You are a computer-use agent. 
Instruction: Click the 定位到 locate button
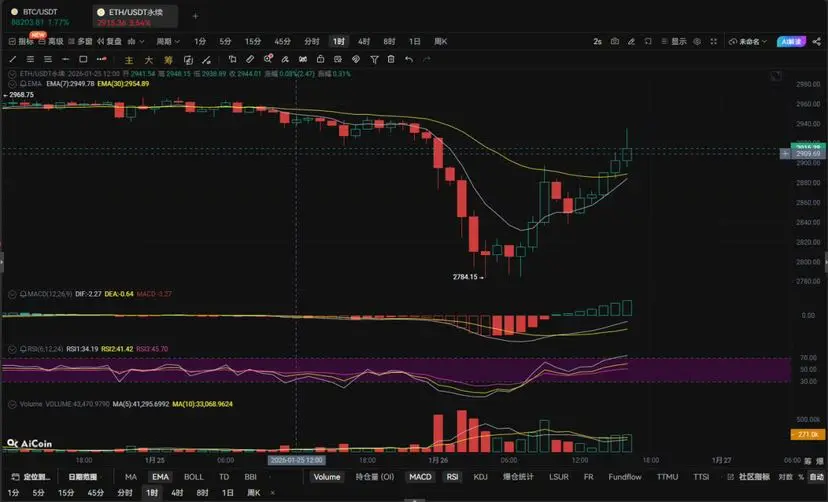(31, 477)
